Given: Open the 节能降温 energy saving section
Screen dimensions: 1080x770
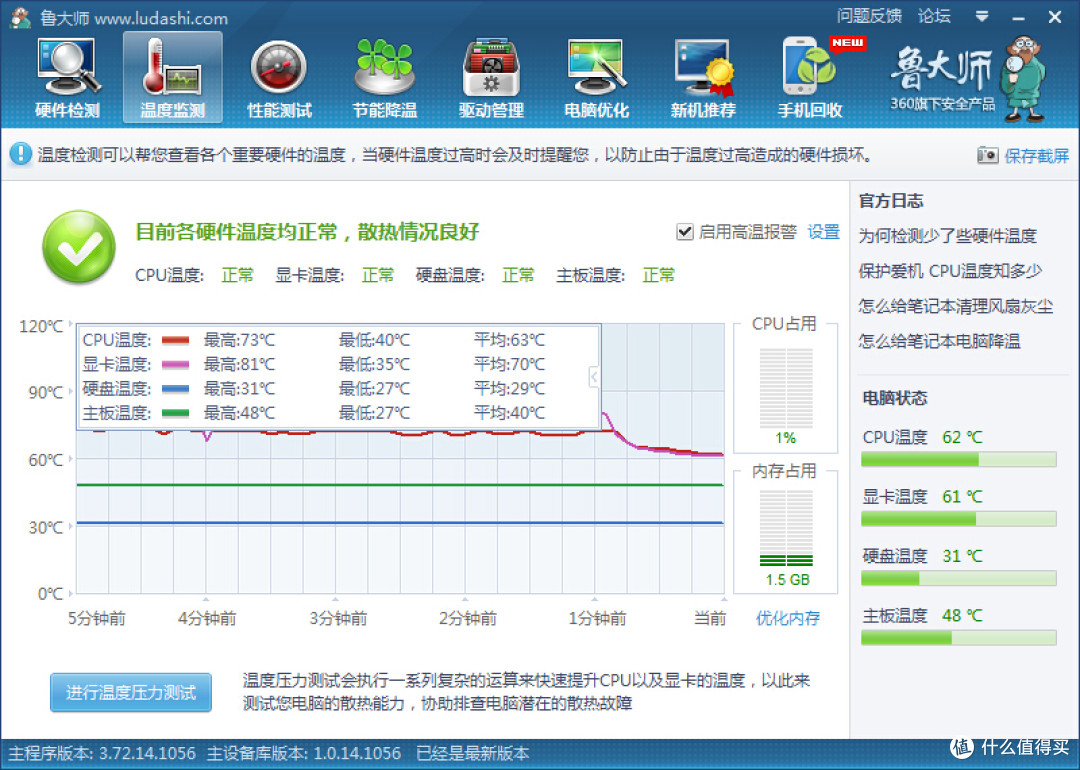Looking at the screenshot, I should click(385, 79).
